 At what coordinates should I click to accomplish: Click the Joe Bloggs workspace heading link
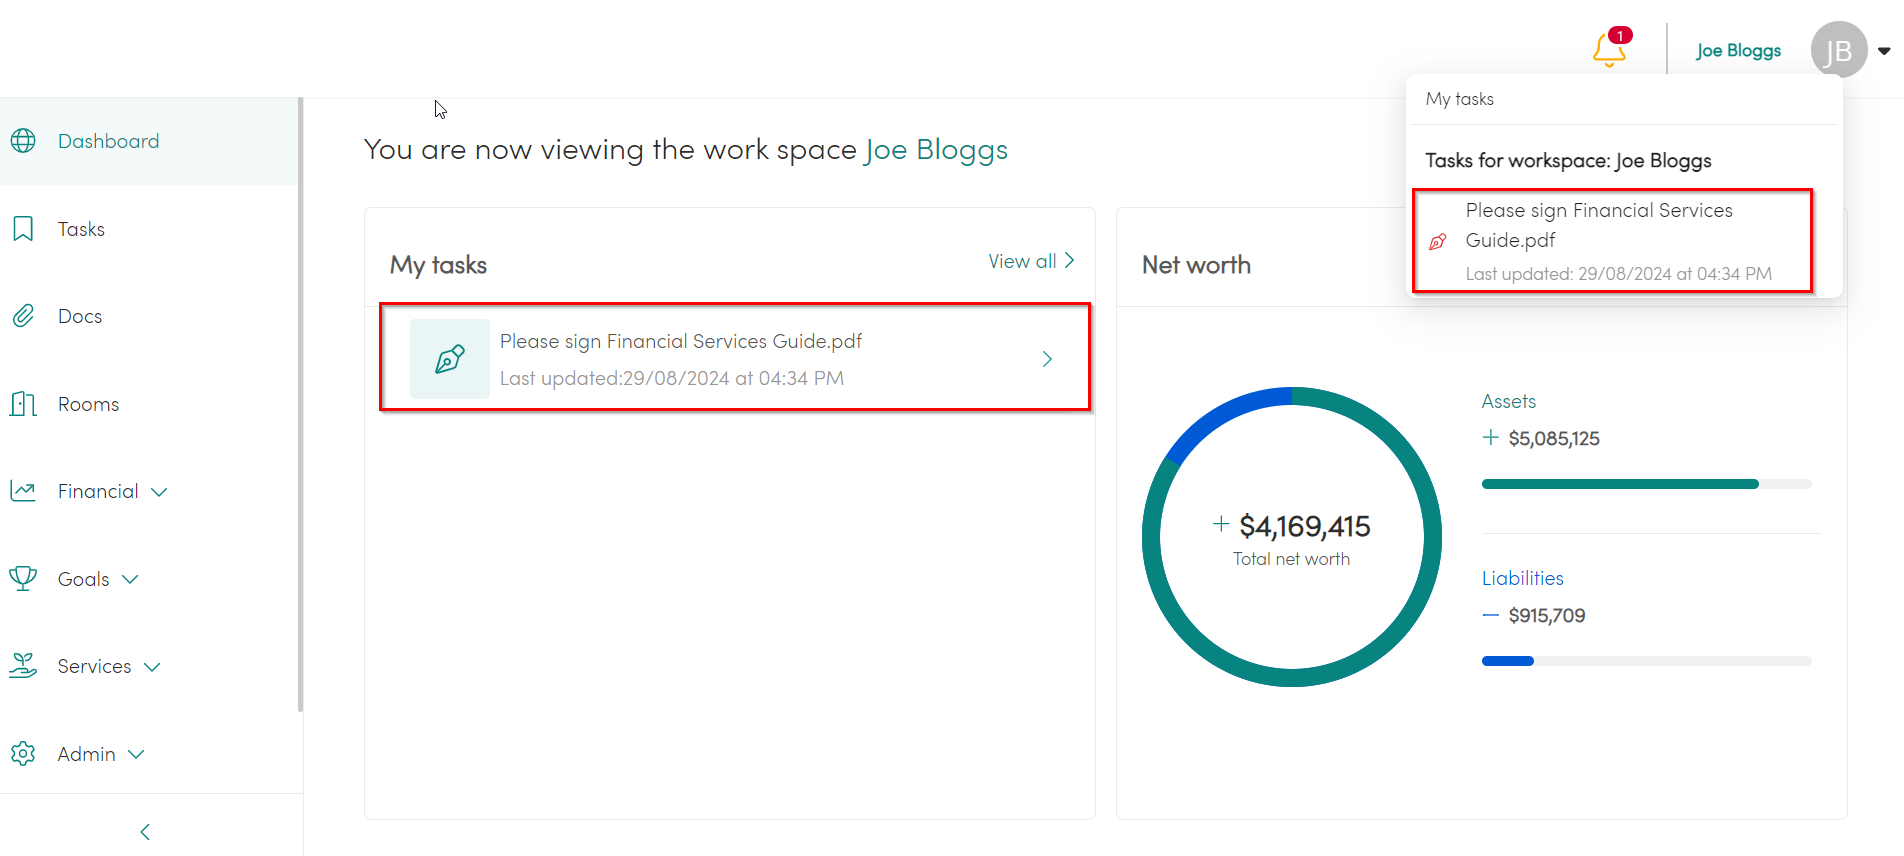coord(936,150)
